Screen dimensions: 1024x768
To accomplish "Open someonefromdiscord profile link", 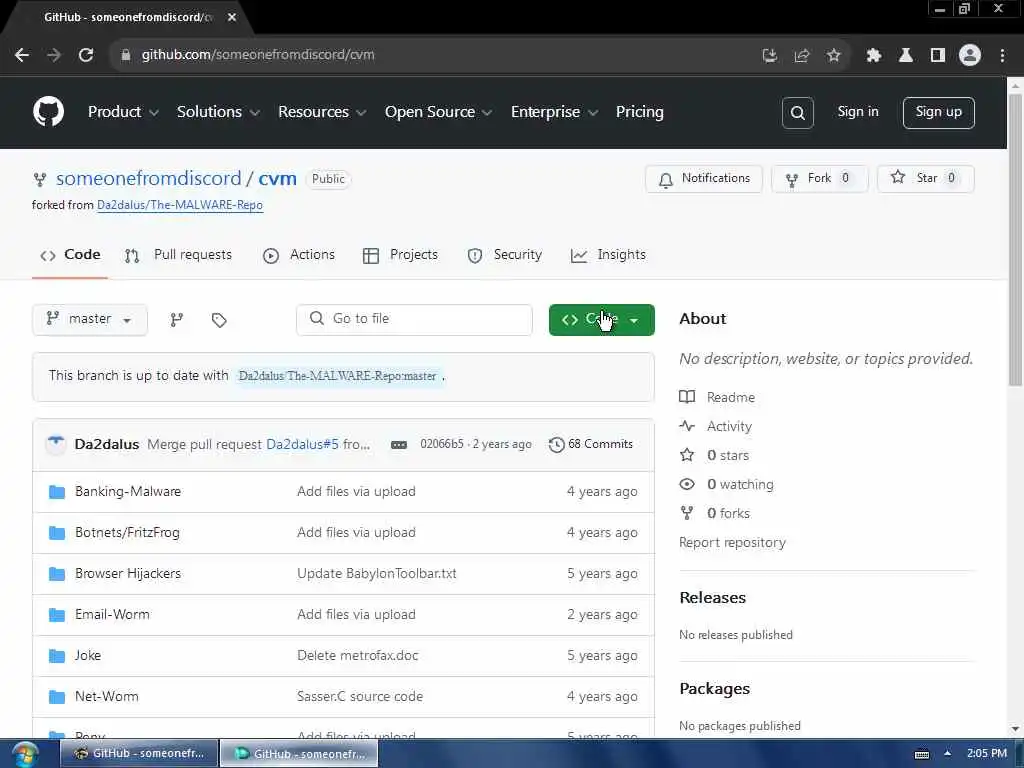I will coord(148,178).
